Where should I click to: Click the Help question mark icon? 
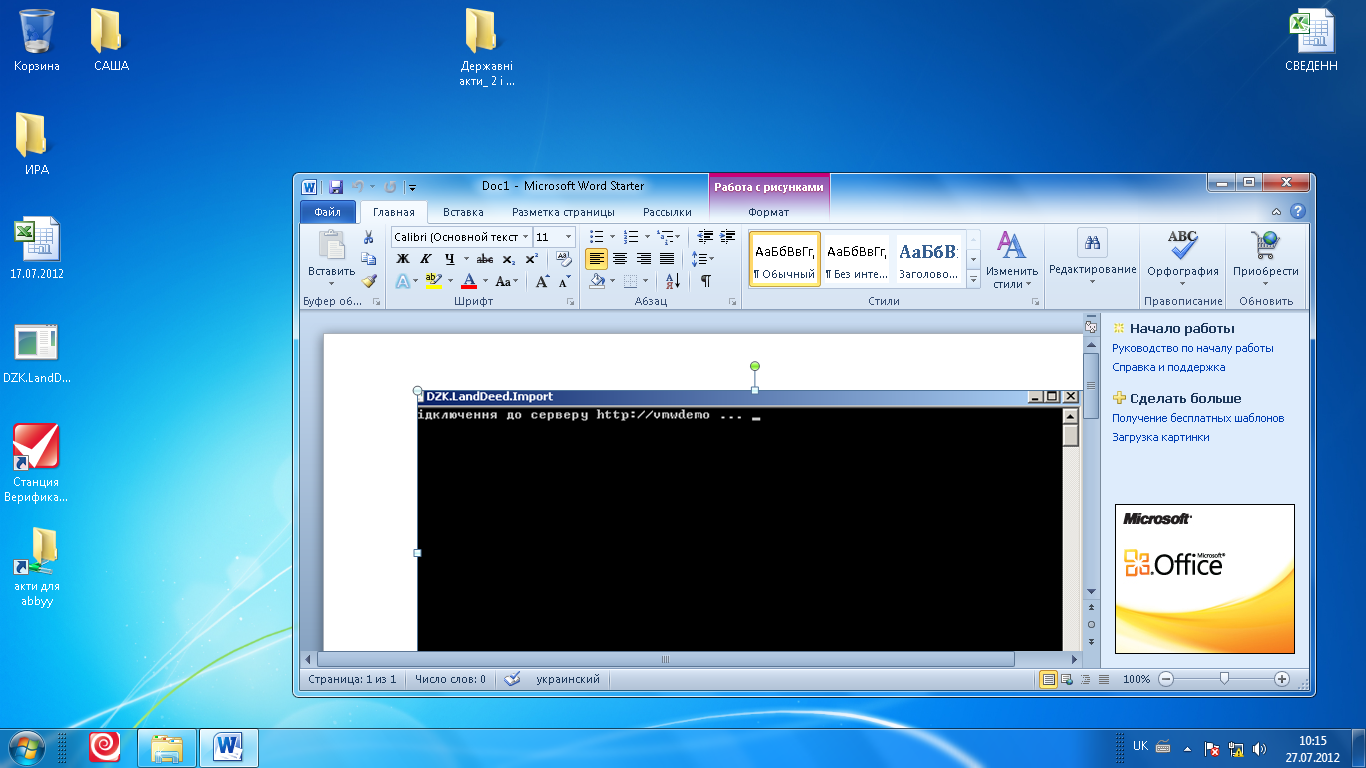[x=1298, y=212]
